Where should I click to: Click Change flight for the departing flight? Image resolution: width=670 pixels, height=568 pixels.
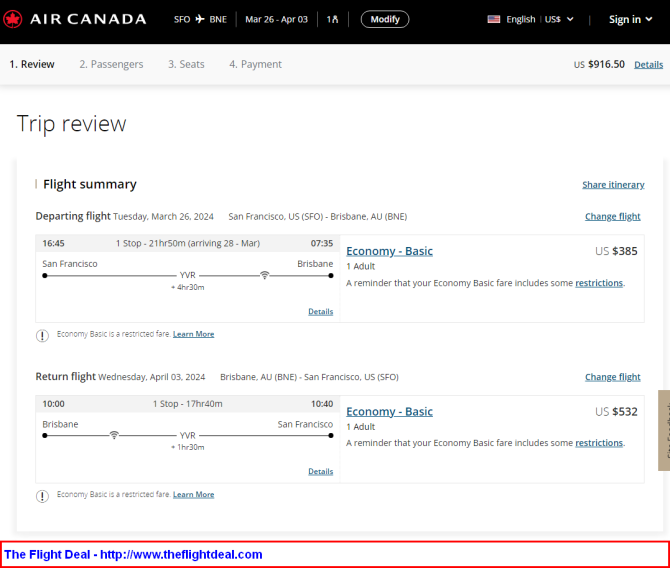612,216
